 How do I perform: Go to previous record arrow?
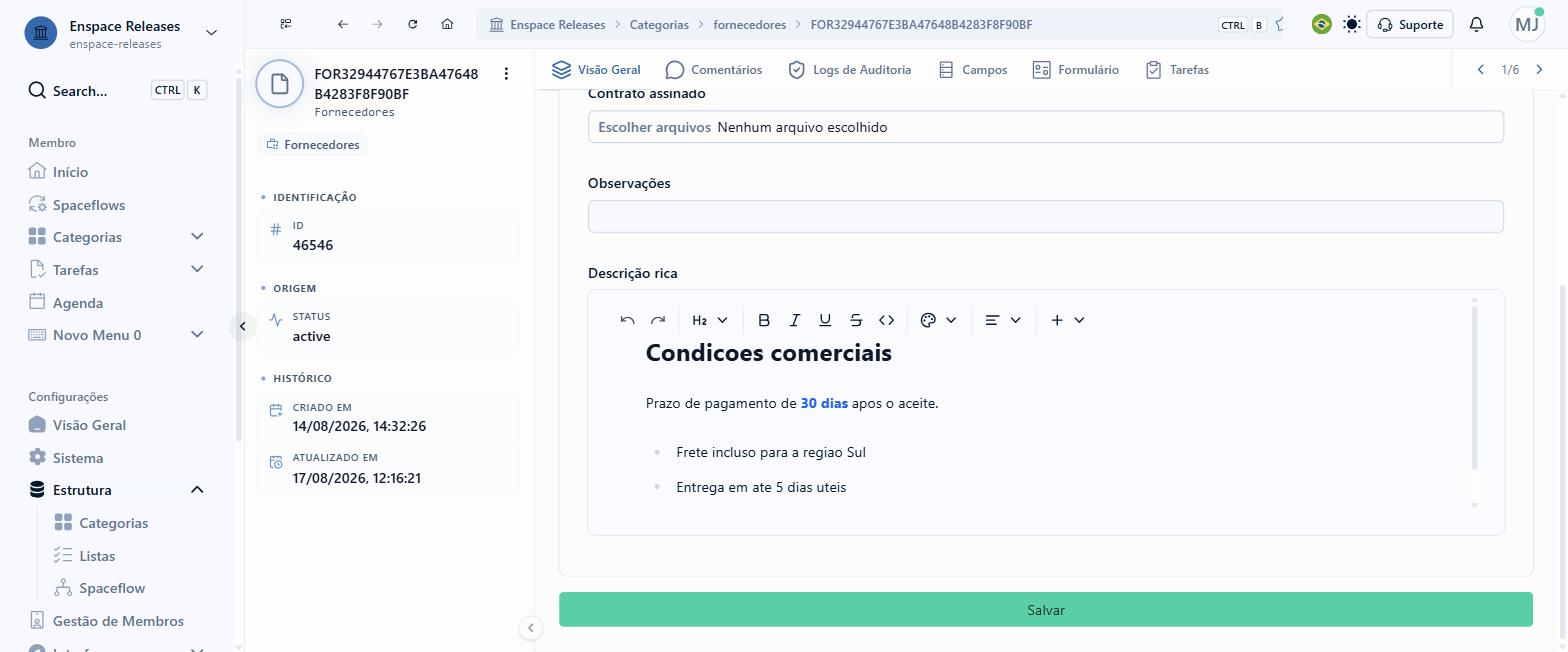(1481, 70)
